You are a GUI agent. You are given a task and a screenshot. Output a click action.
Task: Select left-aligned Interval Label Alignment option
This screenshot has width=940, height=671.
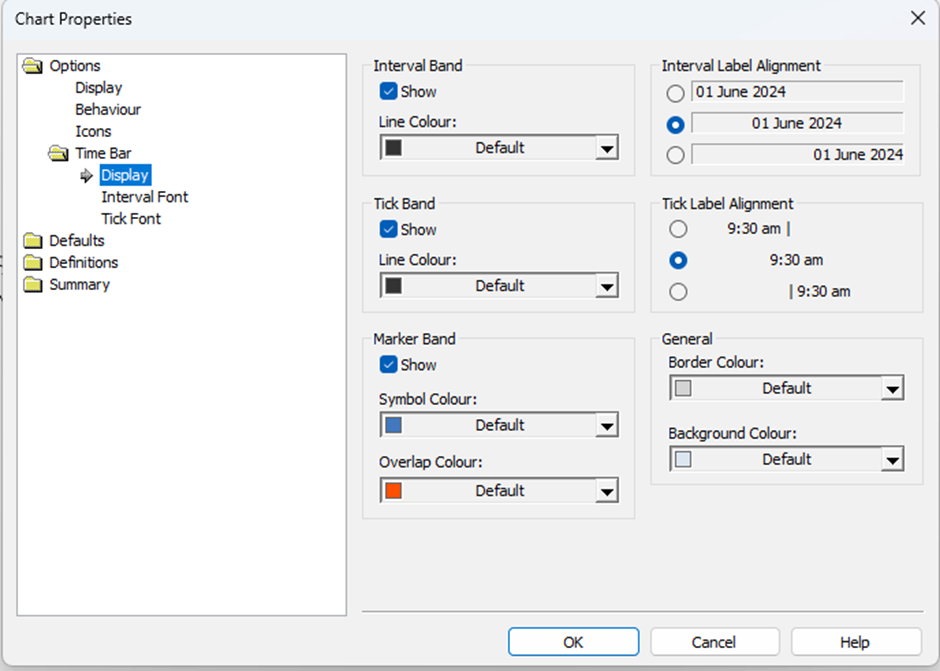[677, 91]
